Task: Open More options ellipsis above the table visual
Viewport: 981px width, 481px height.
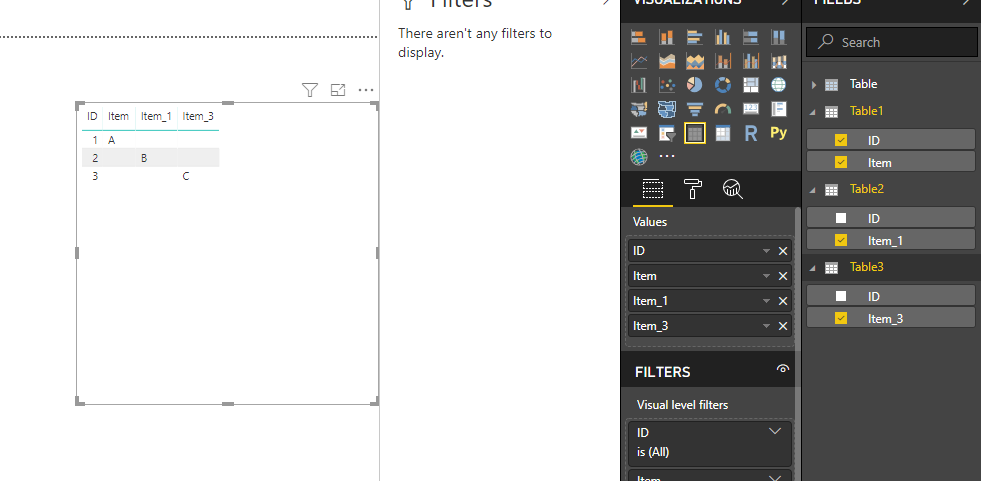Action: tap(366, 91)
